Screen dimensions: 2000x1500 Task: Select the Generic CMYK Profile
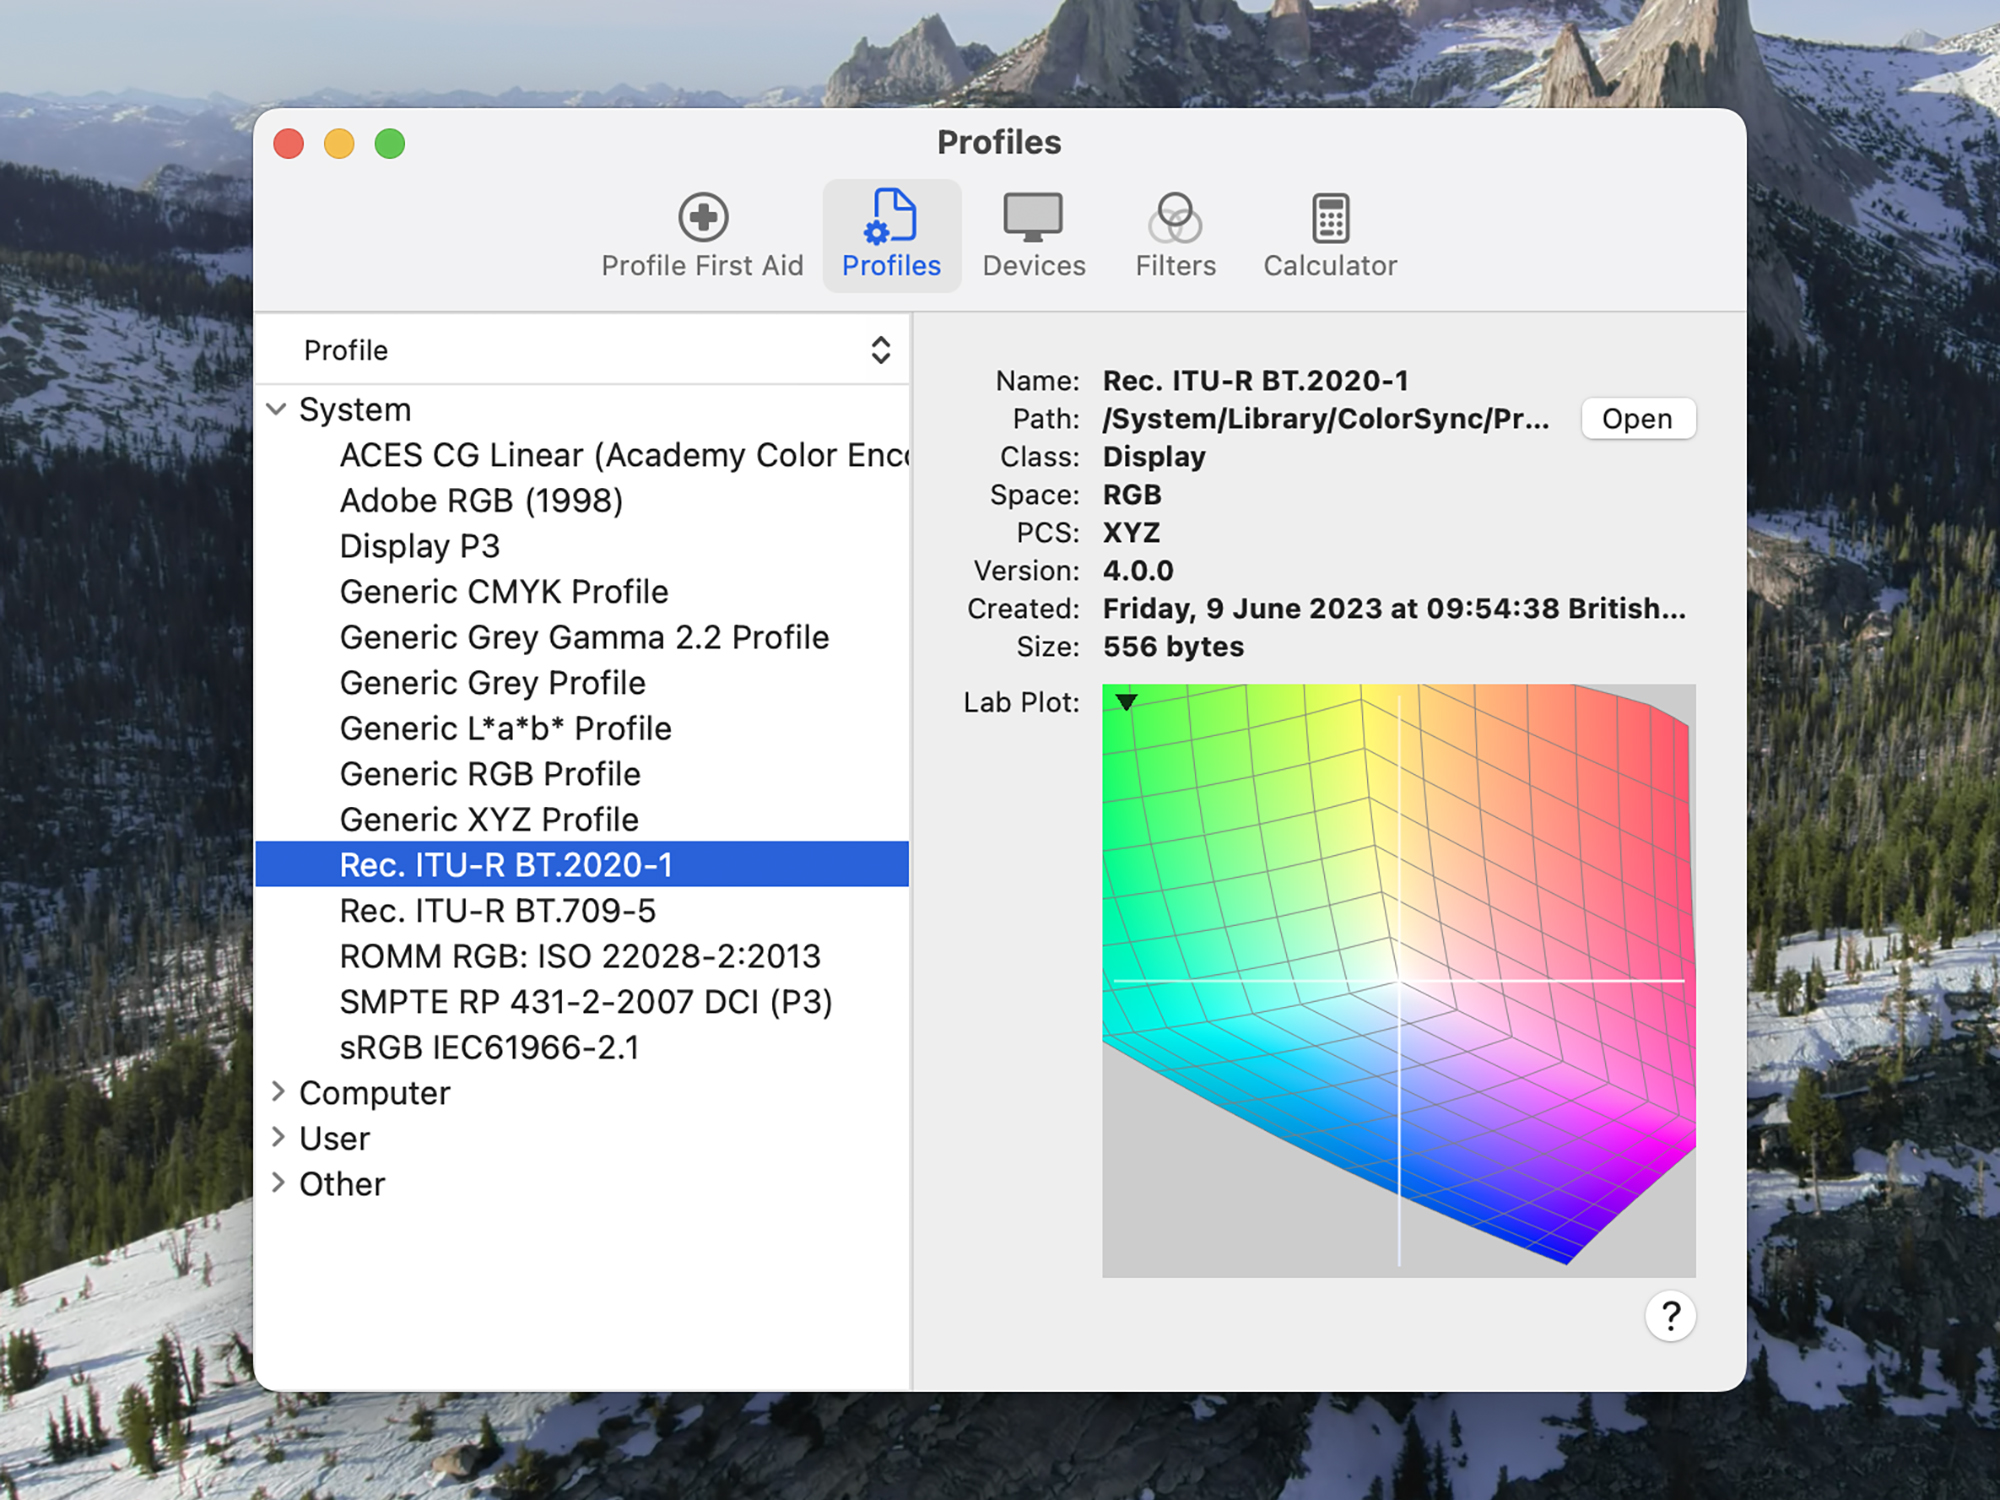click(504, 591)
